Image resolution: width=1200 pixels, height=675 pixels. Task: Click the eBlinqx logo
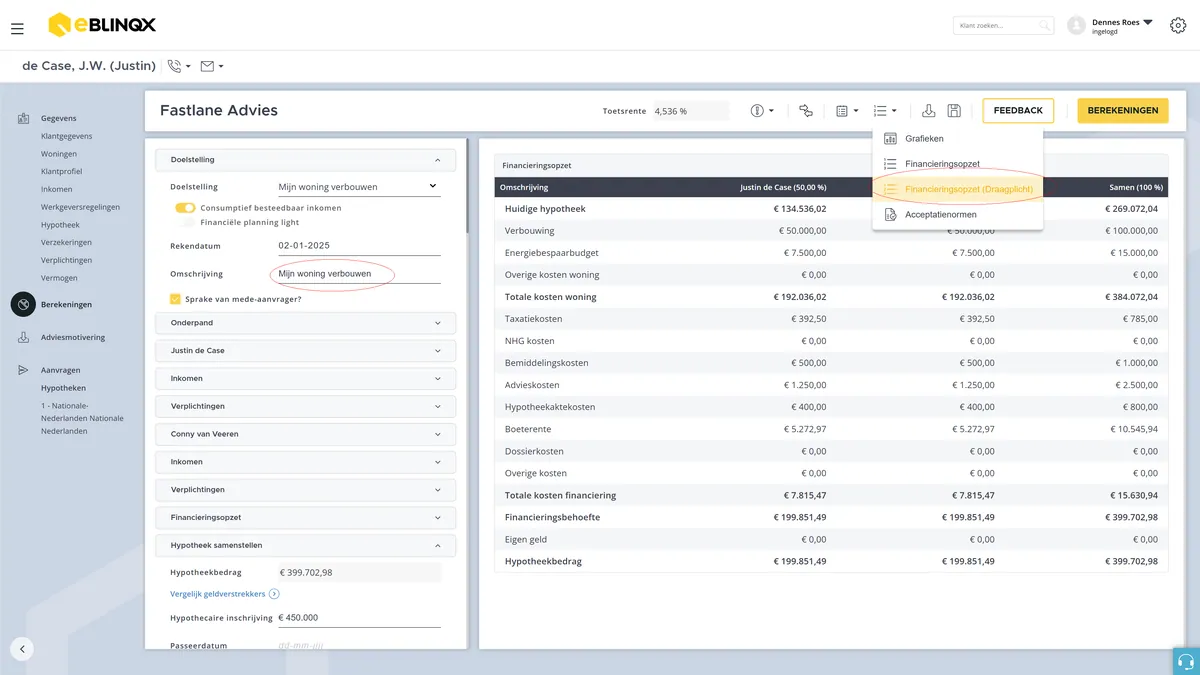coord(102,25)
